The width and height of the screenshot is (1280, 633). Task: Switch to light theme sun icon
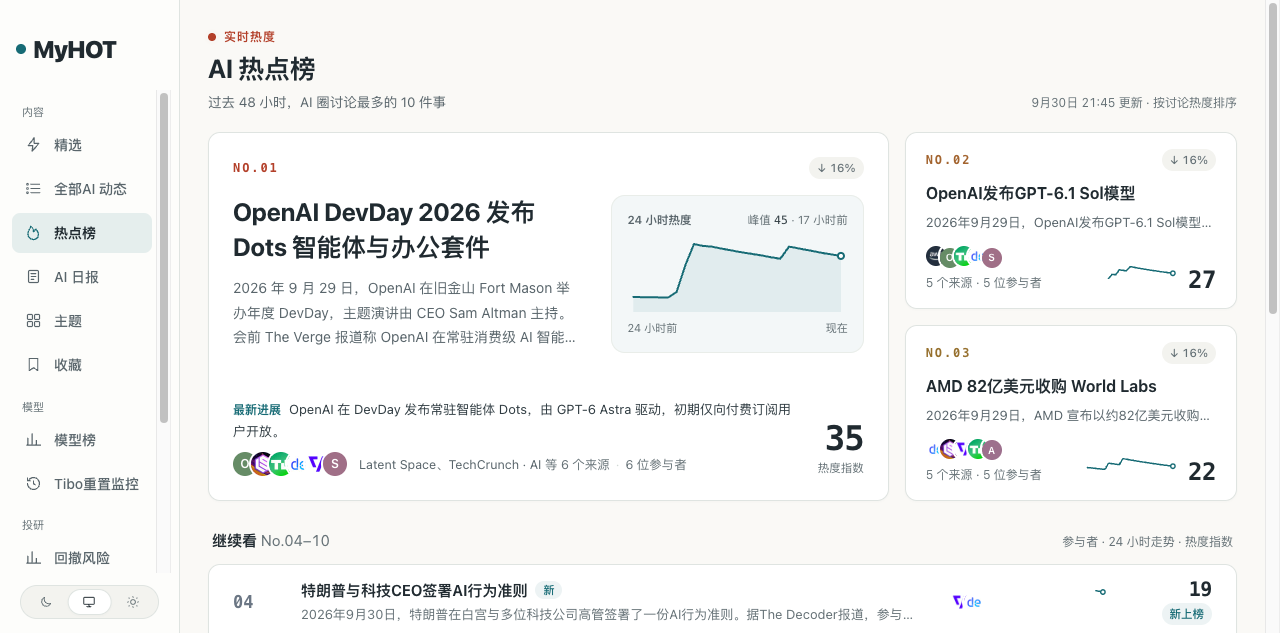pyautogui.click(x=133, y=602)
